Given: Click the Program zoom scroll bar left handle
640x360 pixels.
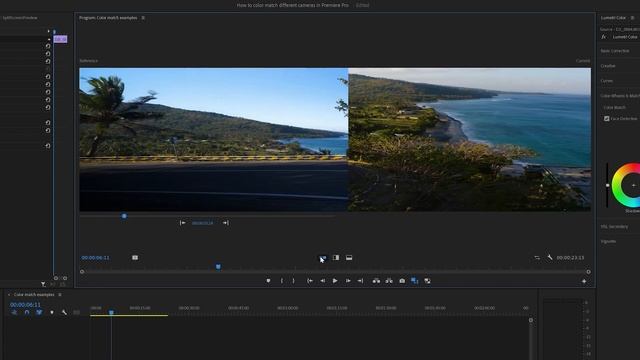Looking at the screenshot, I should click(x=82, y=271).
